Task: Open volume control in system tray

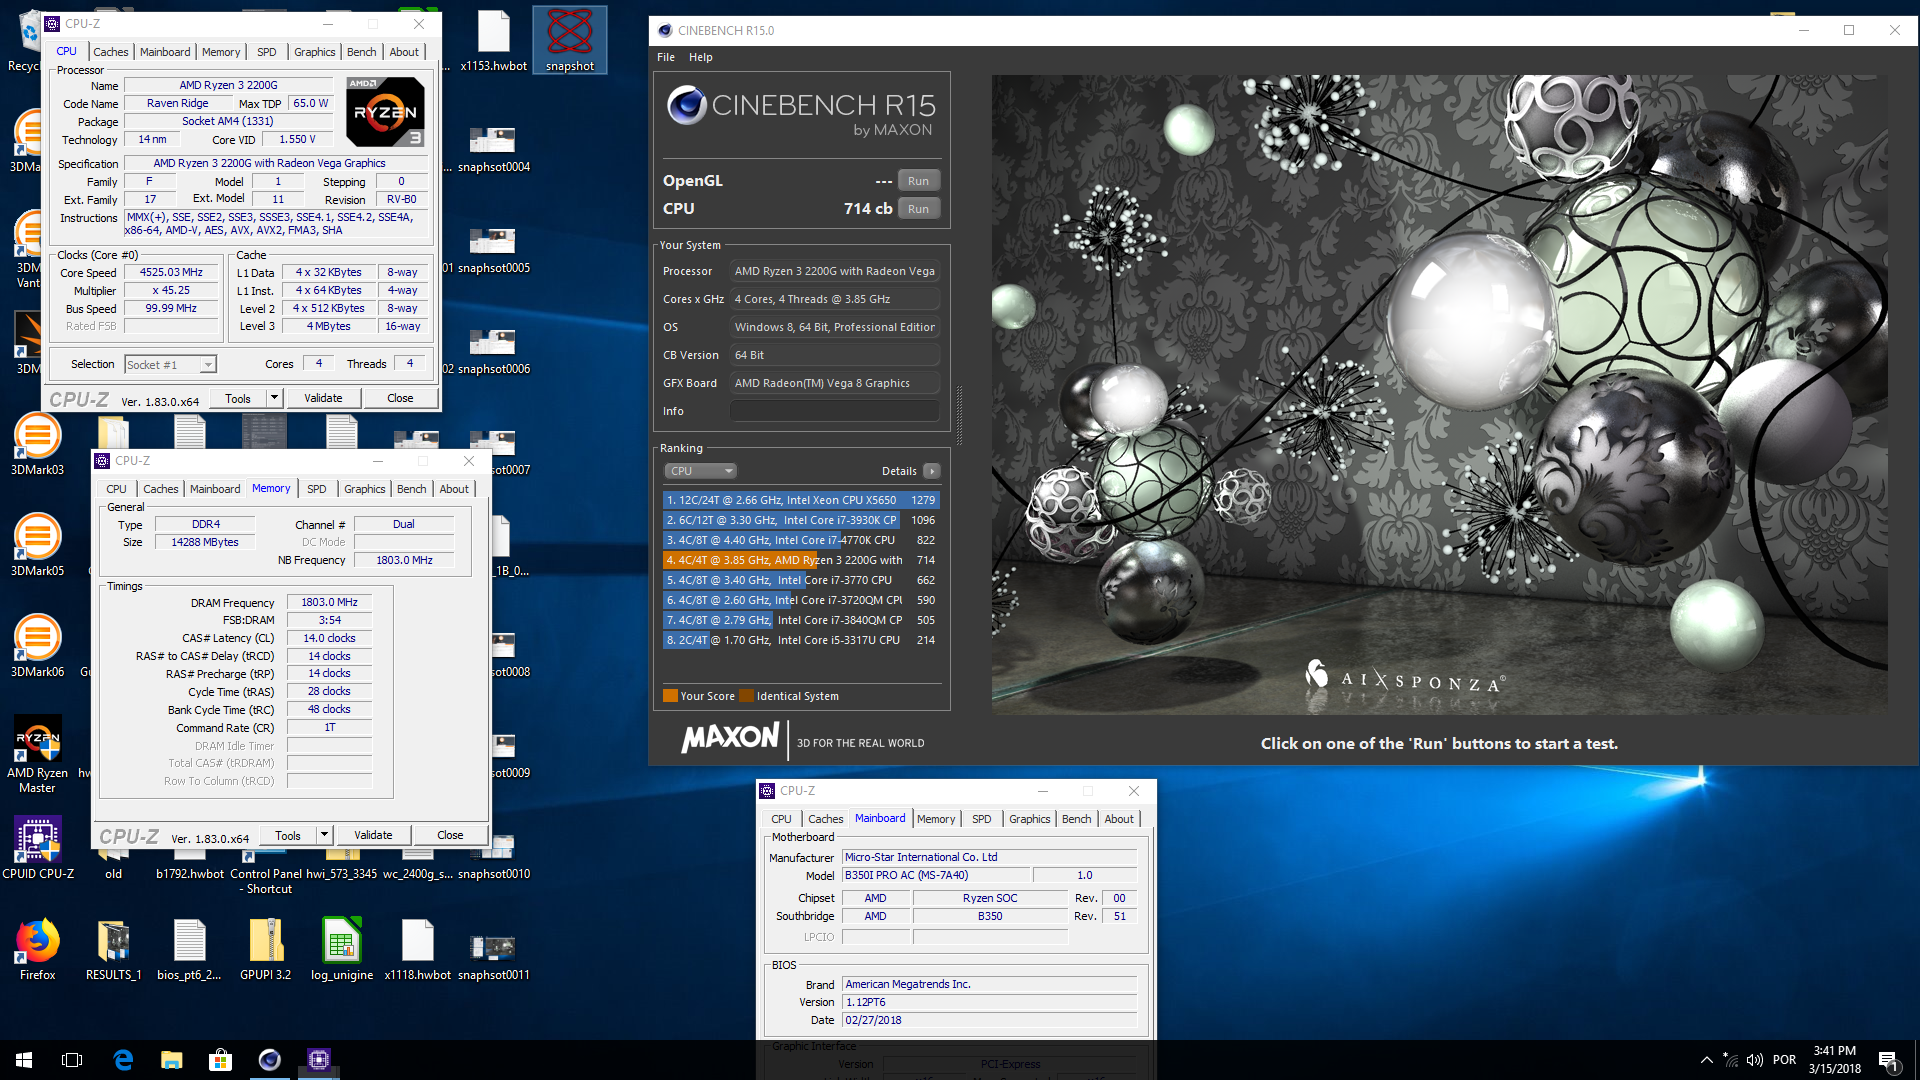Action: point(1755,1060)
